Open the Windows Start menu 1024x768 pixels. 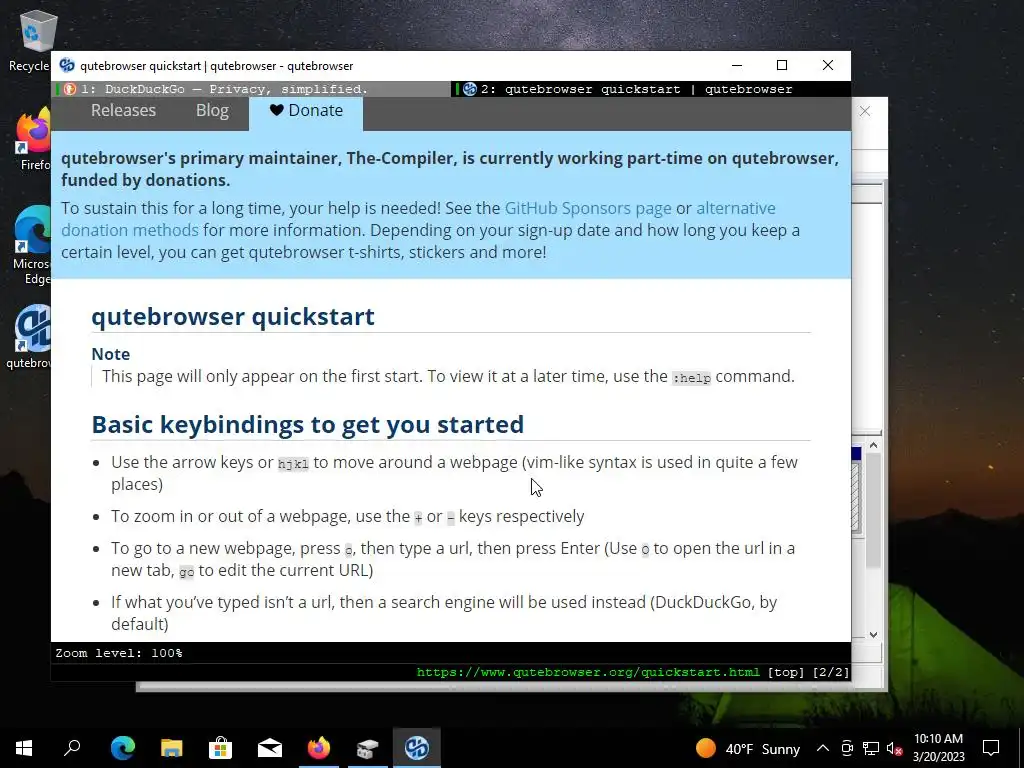[x=24, y=748]
